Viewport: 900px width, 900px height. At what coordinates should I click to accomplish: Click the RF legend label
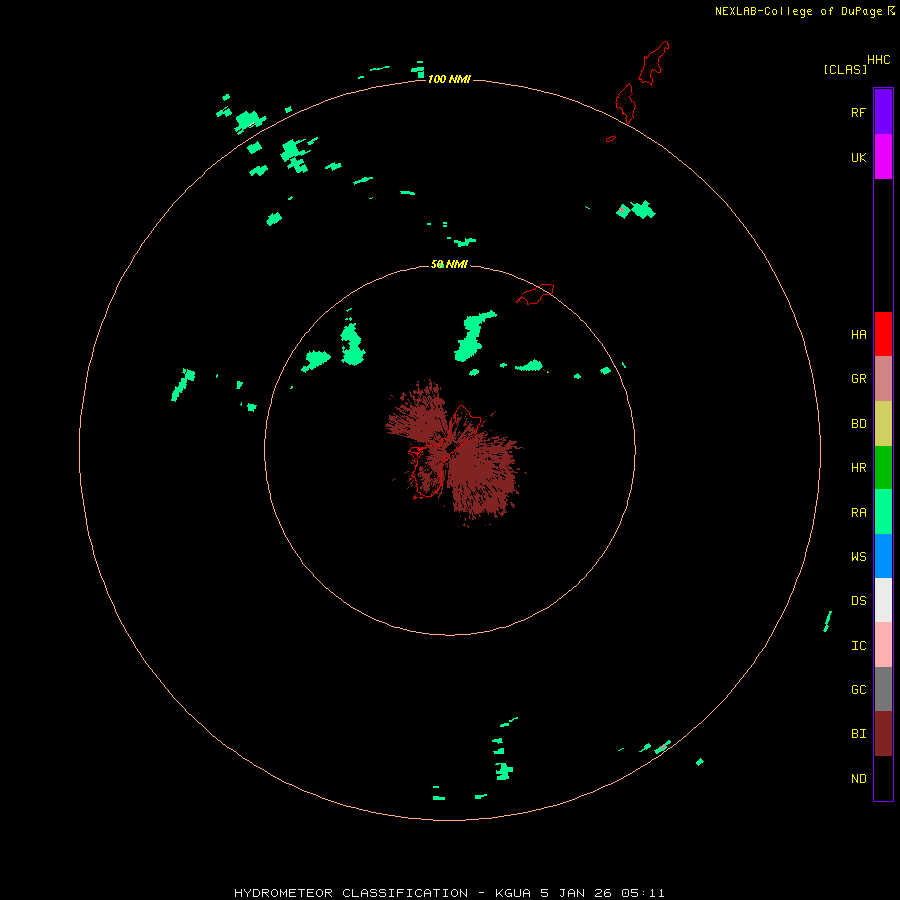pyautogui.click(x=858, y=112)
